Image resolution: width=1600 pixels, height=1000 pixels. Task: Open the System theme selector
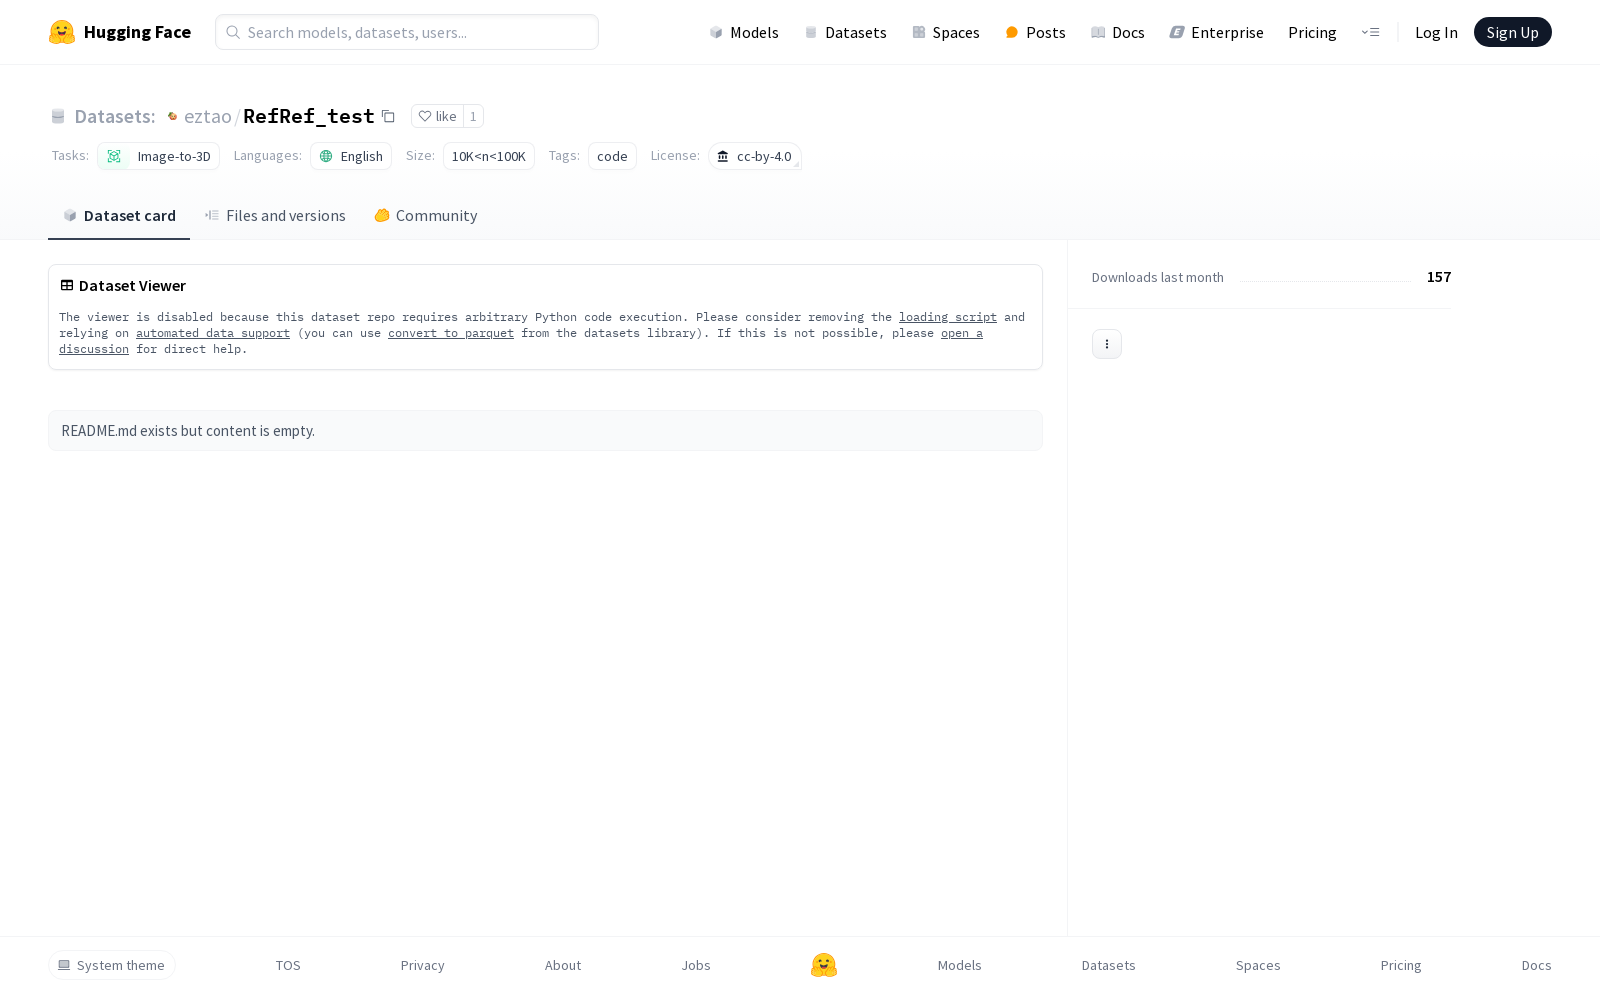click(x=112, y=965)
